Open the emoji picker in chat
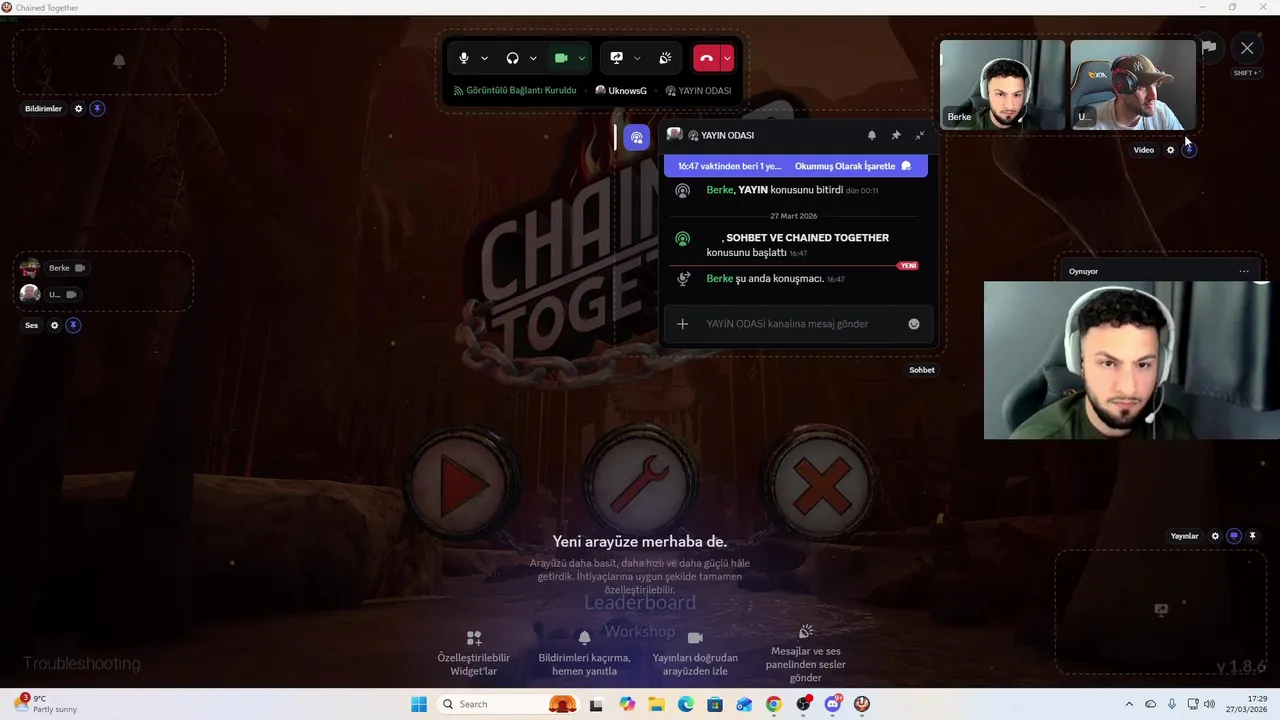Screen dimensions: 1280x720 914,324
